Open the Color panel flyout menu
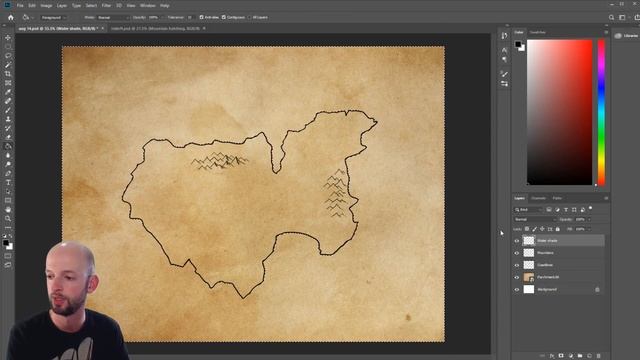 (x=606, y=32)
